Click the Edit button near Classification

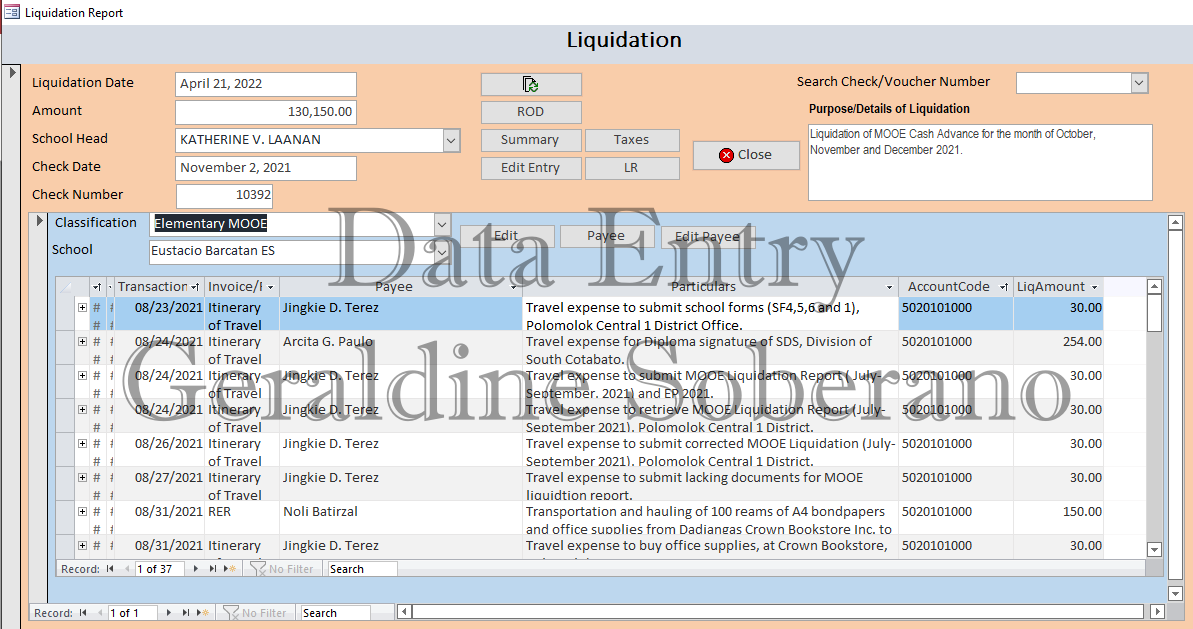(507, 237)
